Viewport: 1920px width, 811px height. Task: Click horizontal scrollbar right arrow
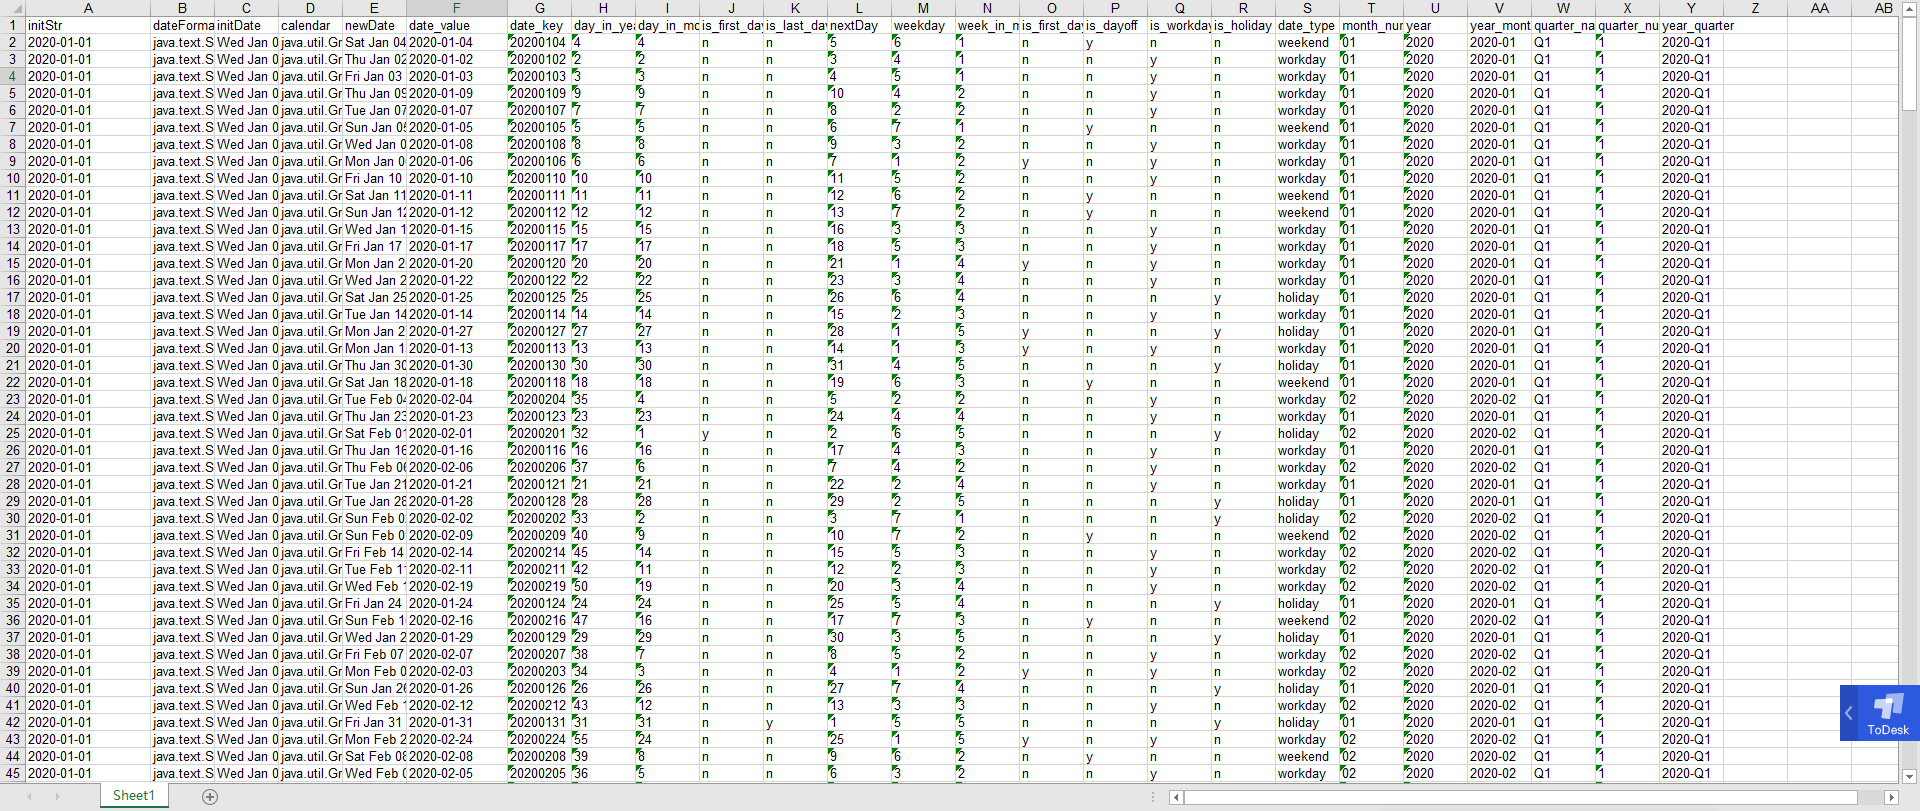(x=1891, y=797)
